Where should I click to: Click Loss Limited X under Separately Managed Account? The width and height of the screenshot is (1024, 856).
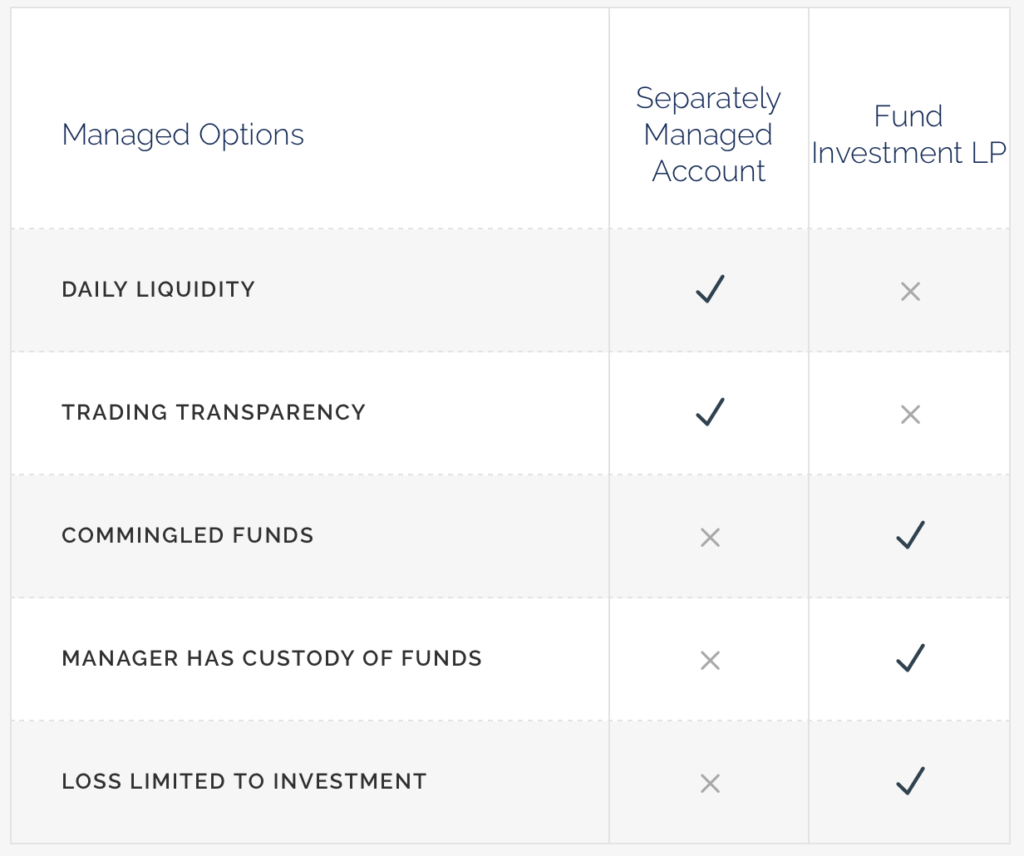coord(710,783)
